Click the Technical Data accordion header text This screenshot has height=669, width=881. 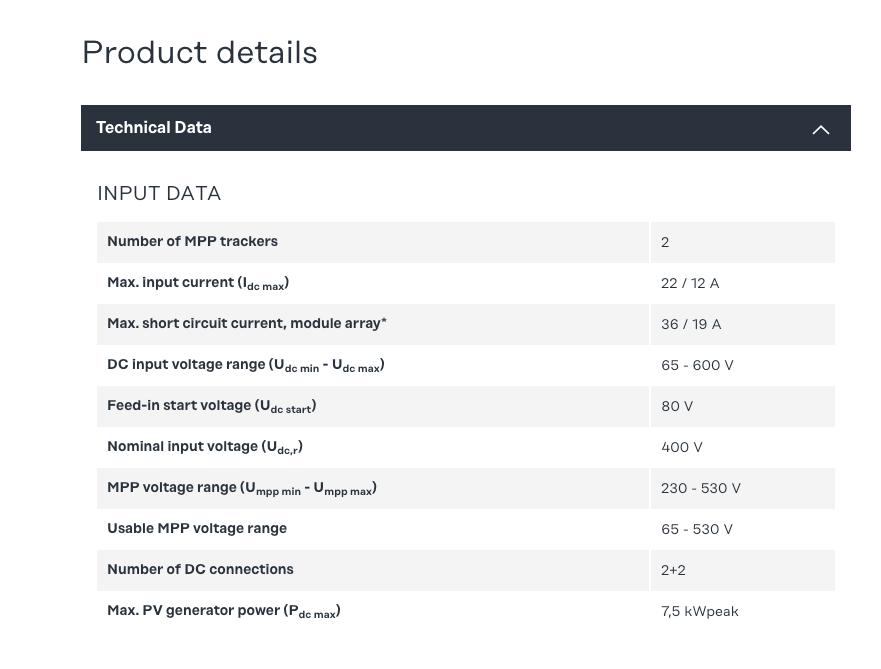click(x=154, y=128)
